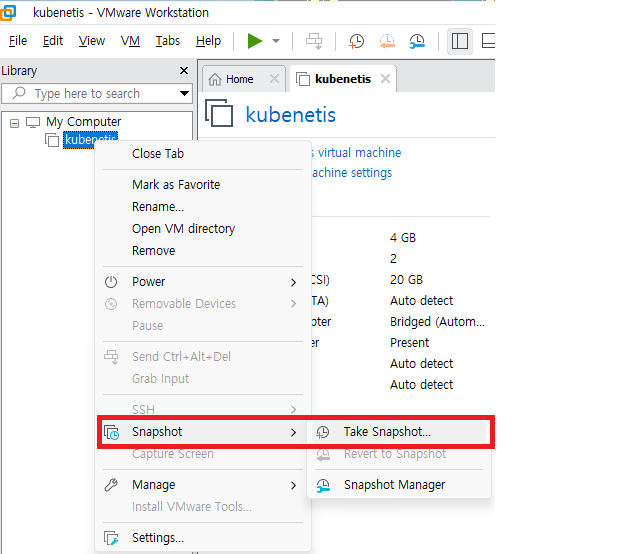
Task: Click the power on virtual machine link
Action: tap(356, 152)
